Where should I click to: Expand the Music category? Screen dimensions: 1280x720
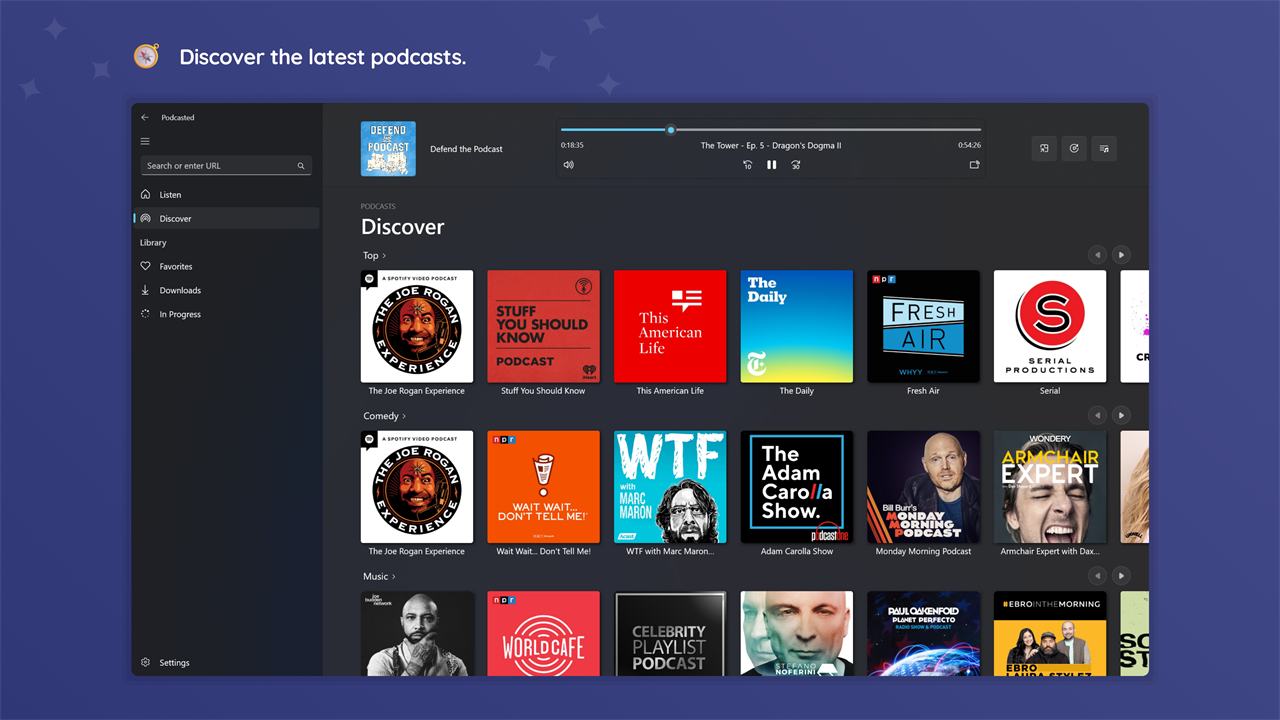pos(379,577)
